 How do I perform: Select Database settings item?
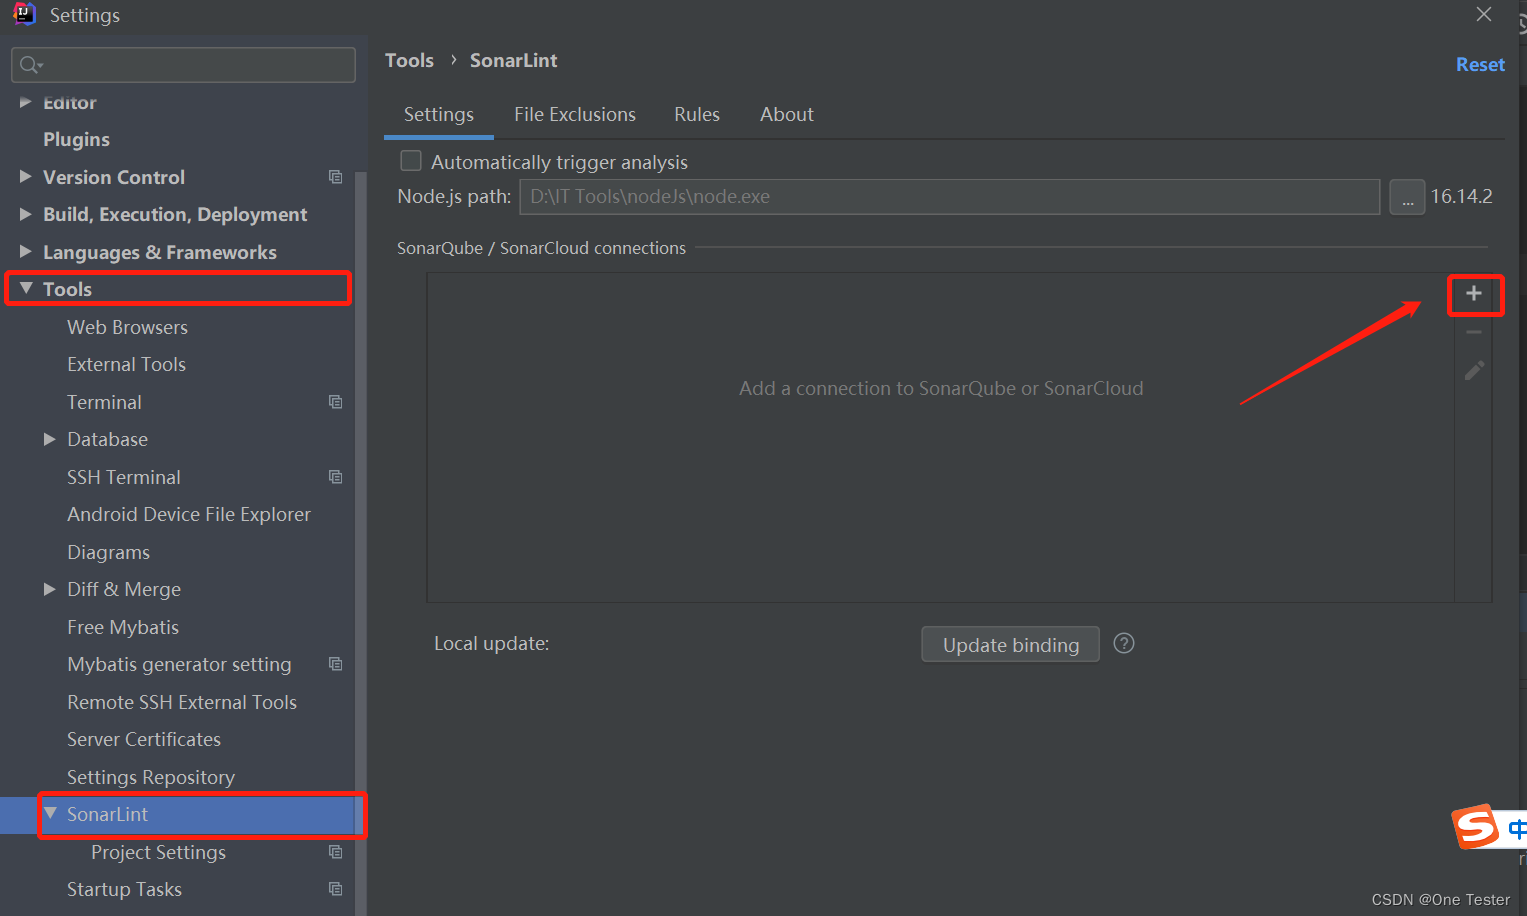tap(107, 439)
